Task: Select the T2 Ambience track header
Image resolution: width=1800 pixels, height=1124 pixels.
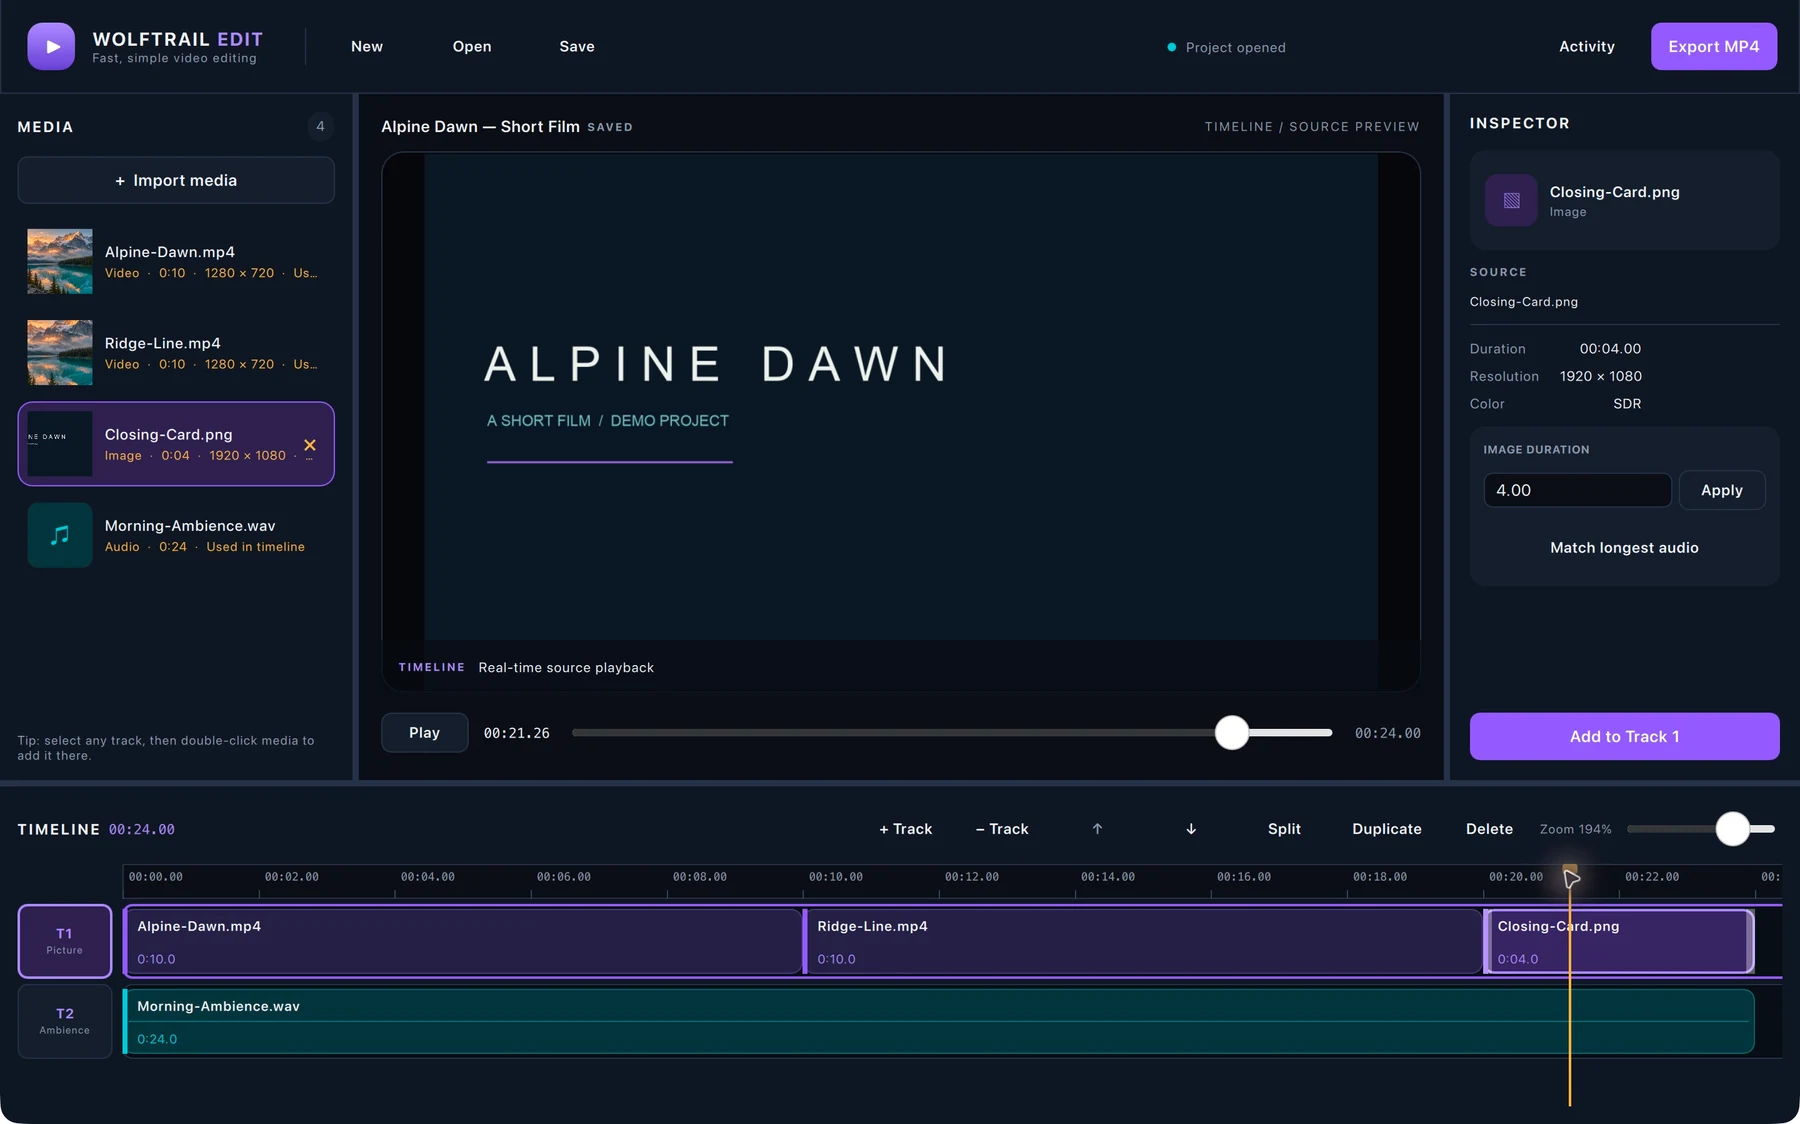Action: 65,1021
